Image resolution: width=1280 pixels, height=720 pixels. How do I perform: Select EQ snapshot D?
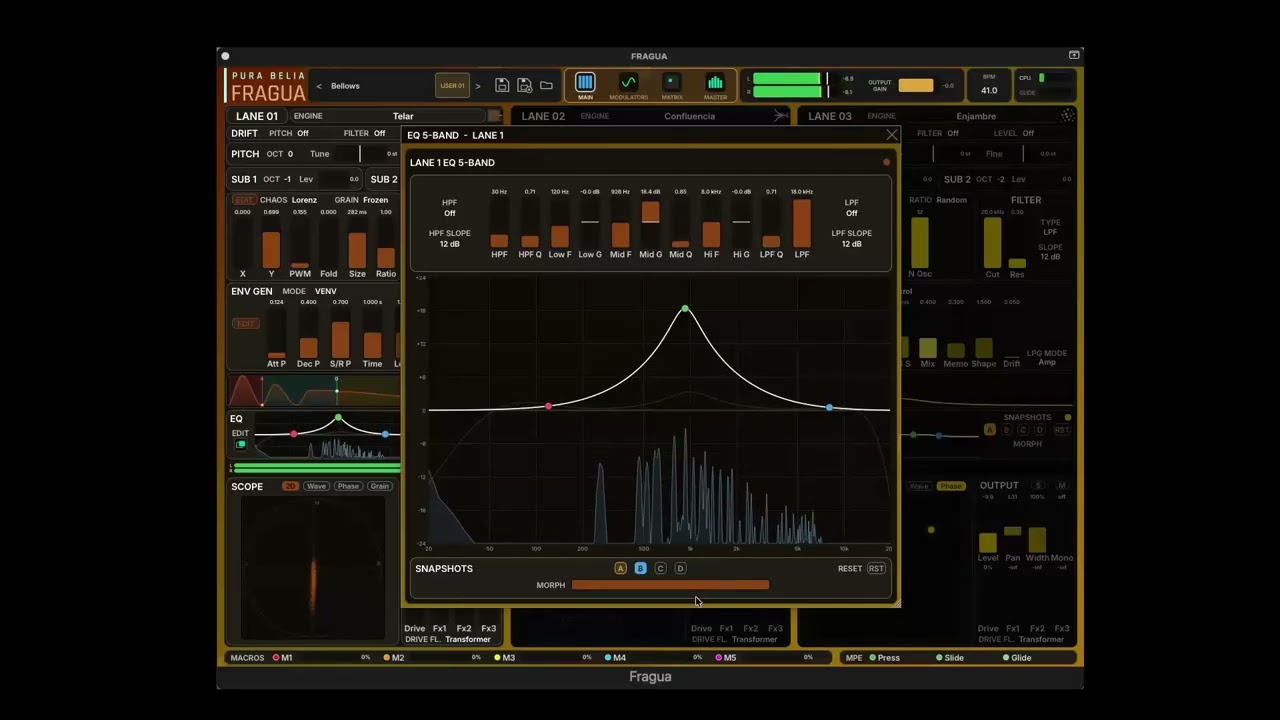pos(680,569)
